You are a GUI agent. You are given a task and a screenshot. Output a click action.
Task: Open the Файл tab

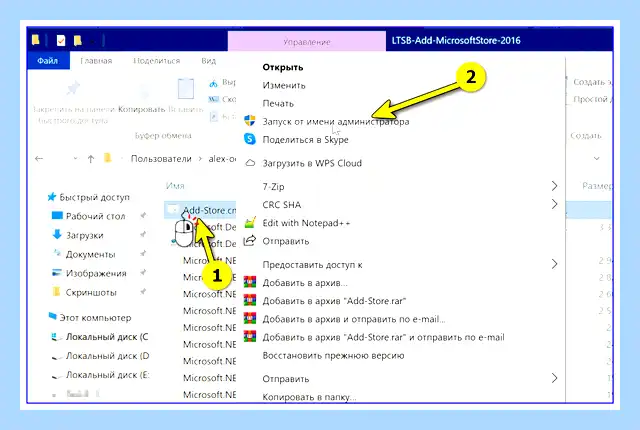[x=48, y=61]
